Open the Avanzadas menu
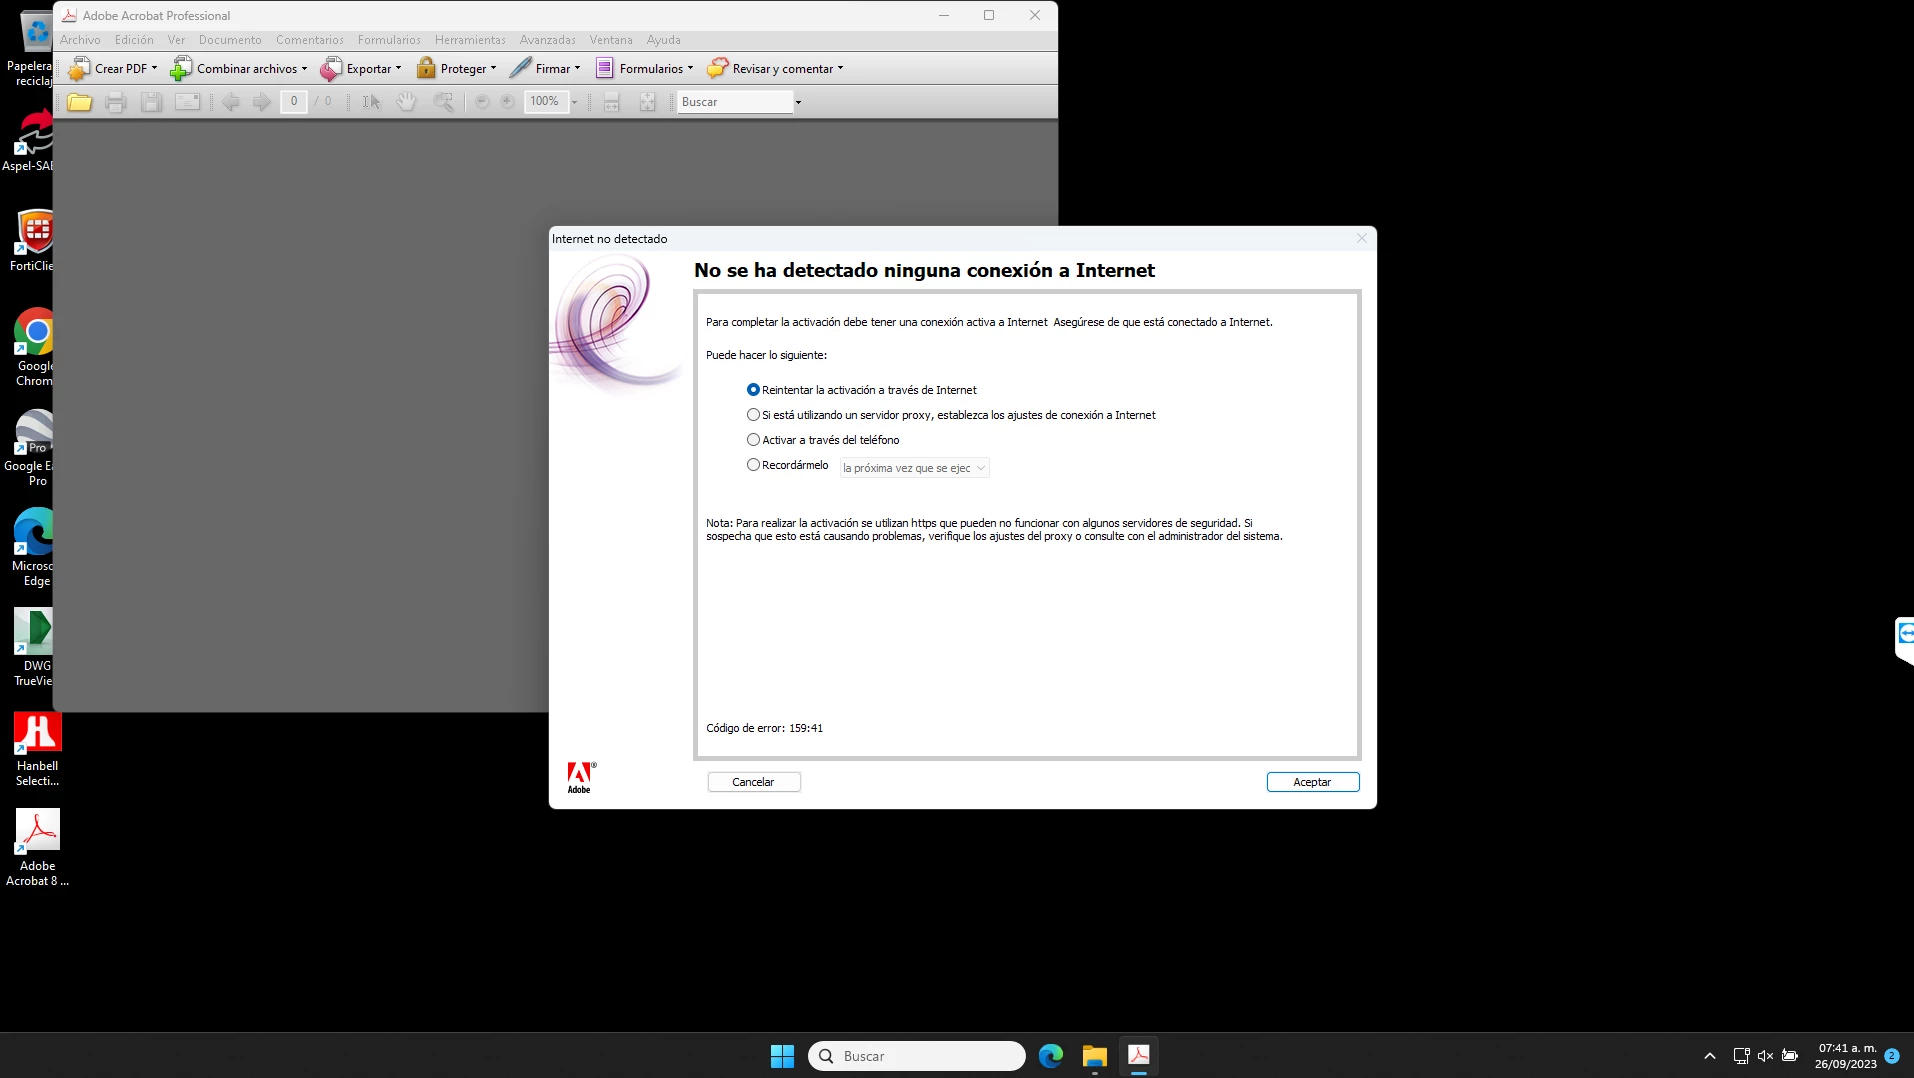The height and width of the screenshot is (1078, 1914). pyautogui.click(x=547, y=40)
